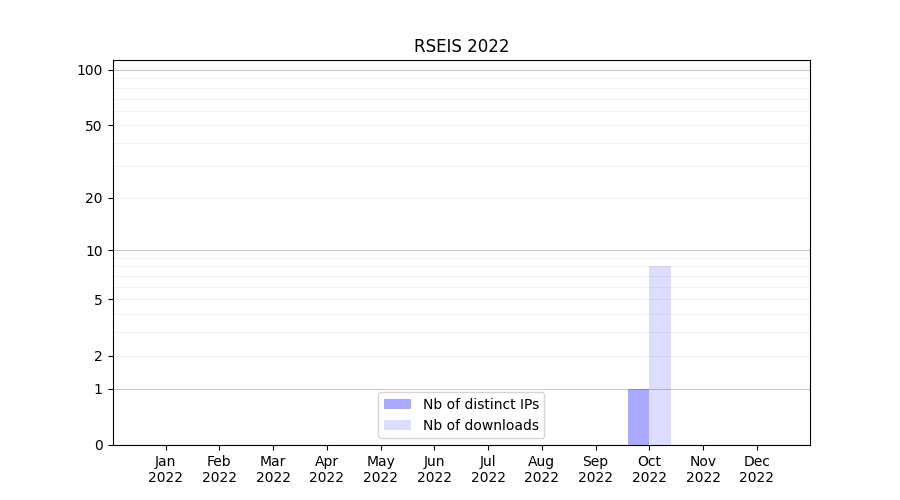Click the 'Nb of downloads' legend label
The width and height of the screenshot is (900, 500).
pos(480,425)
